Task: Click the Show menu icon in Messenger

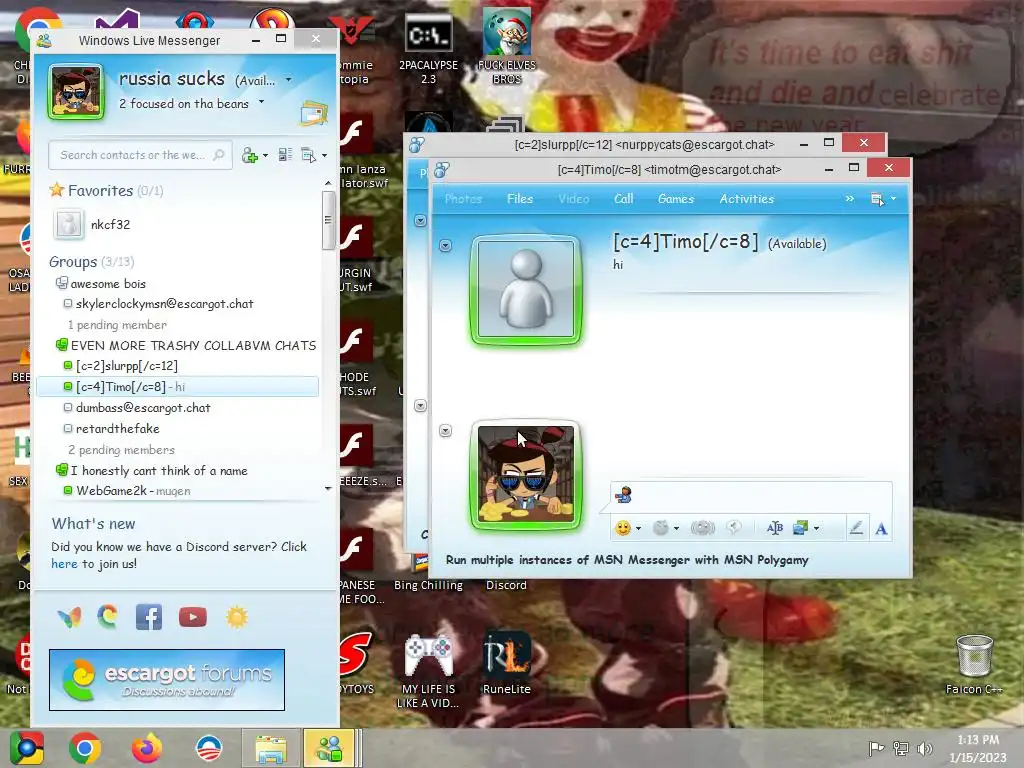Action: coord(308,155)
